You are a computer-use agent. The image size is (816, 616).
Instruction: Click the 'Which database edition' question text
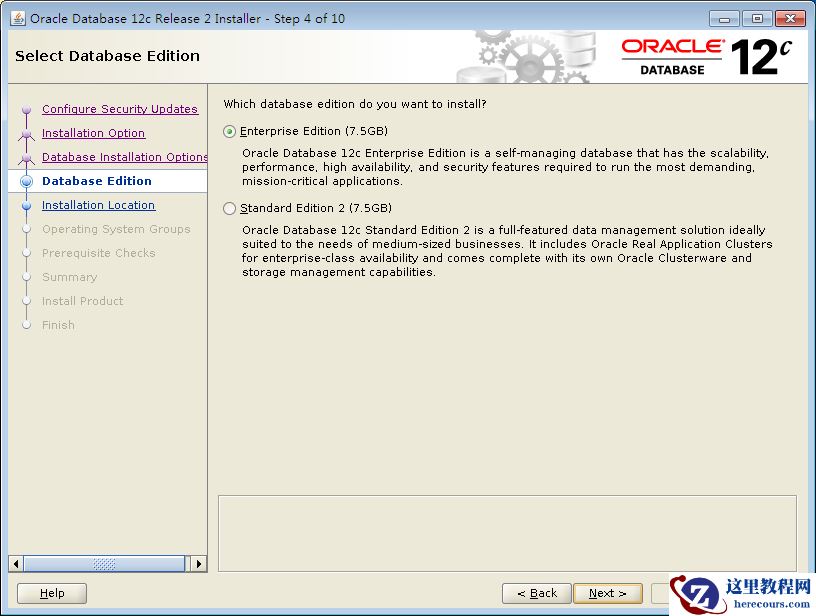[x=355, y=104]
